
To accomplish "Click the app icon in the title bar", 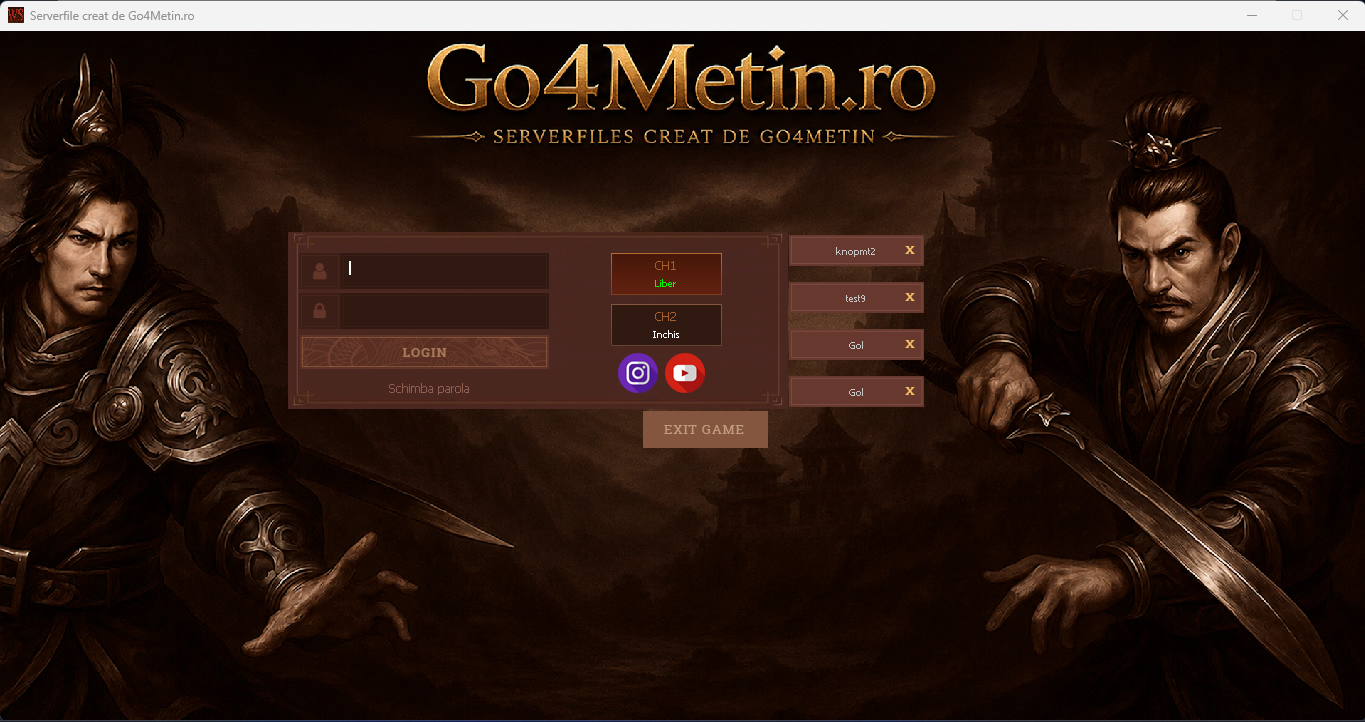I will 16,15.
